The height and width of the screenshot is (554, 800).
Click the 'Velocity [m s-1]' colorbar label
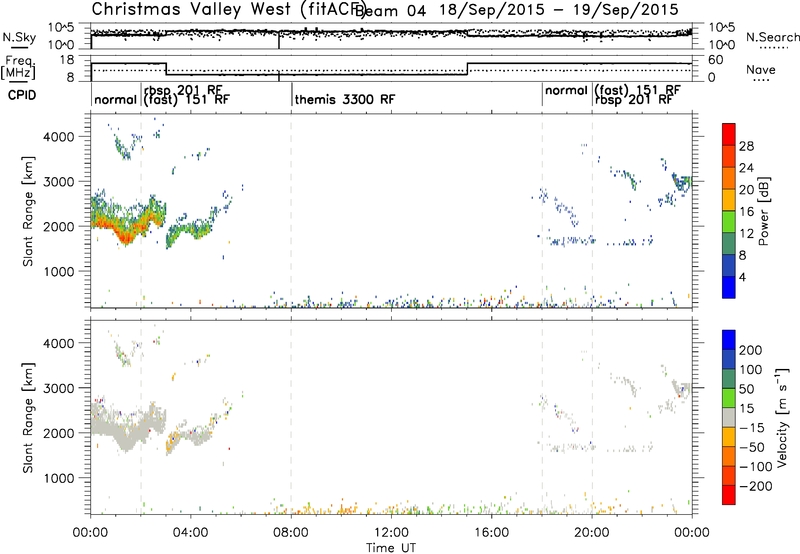[782, 417]
